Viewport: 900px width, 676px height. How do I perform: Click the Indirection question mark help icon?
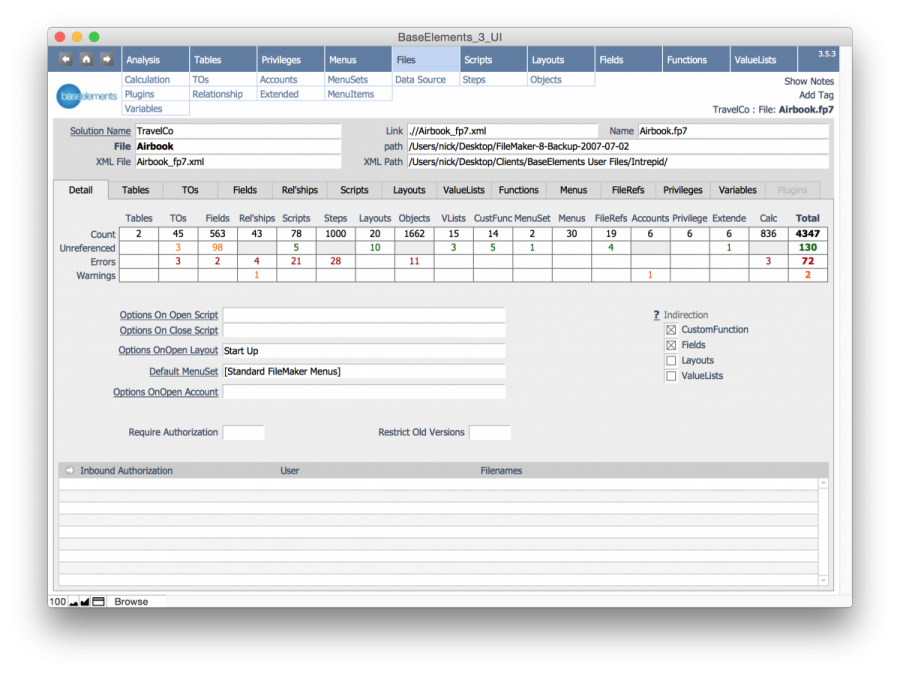(x=656, y=315)
